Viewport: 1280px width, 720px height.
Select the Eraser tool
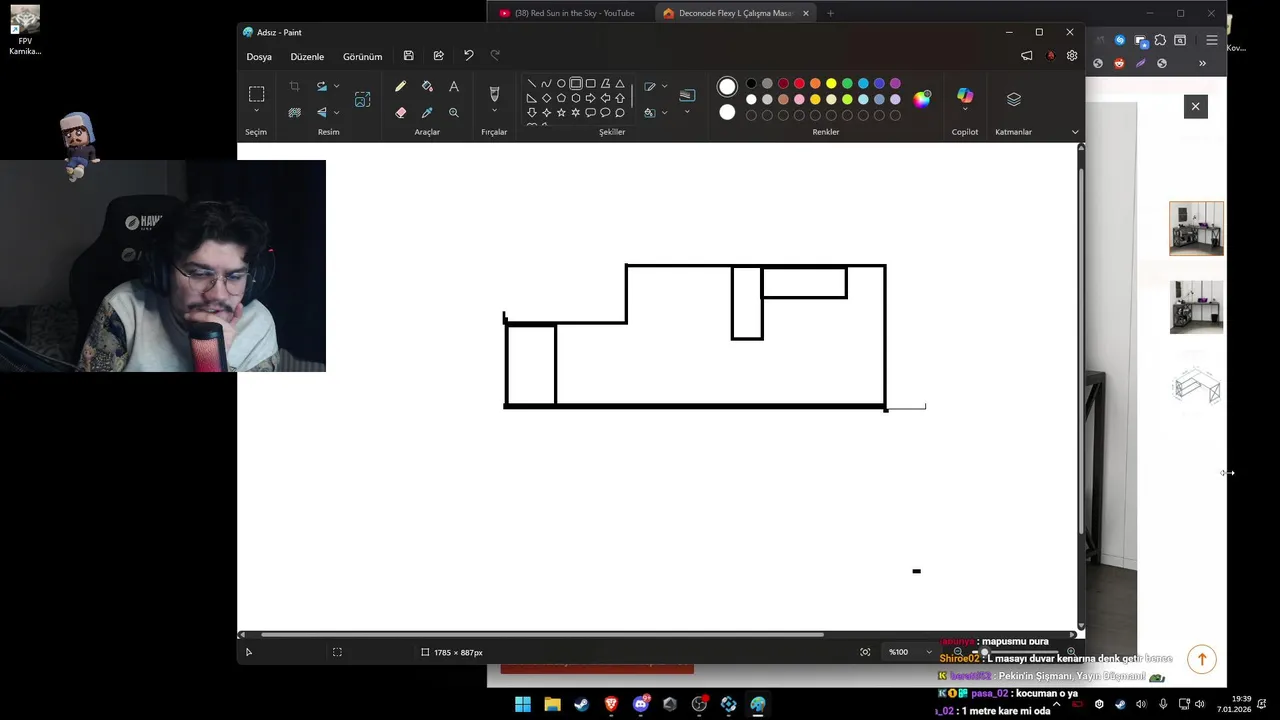[400, 113]
